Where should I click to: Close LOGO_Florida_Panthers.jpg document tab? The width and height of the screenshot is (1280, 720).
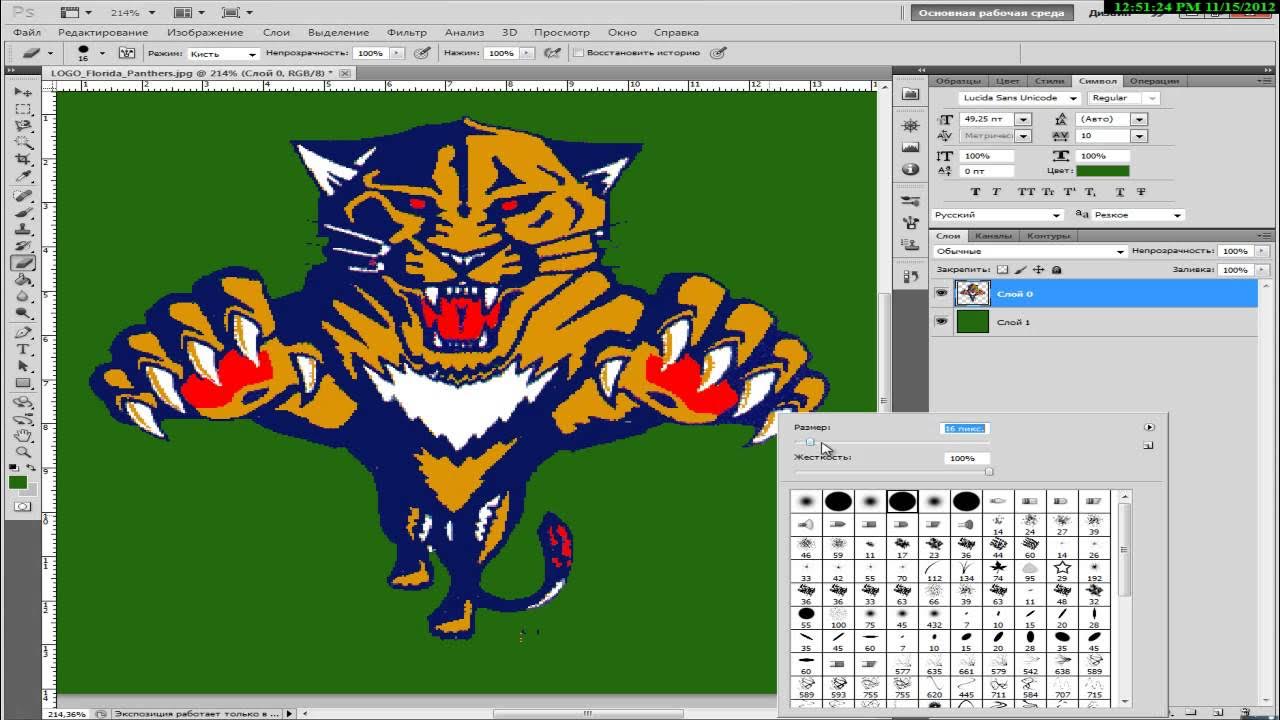click(x=345, y=73)
